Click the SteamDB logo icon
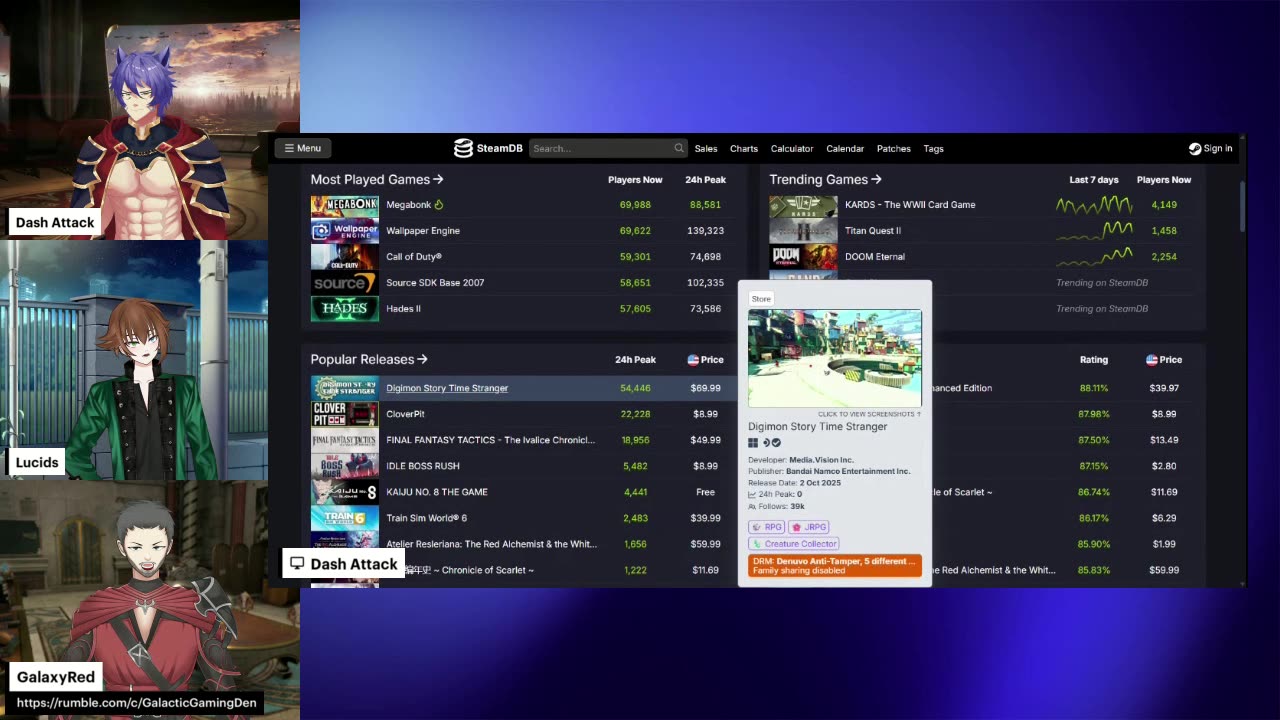 point(463,148)
